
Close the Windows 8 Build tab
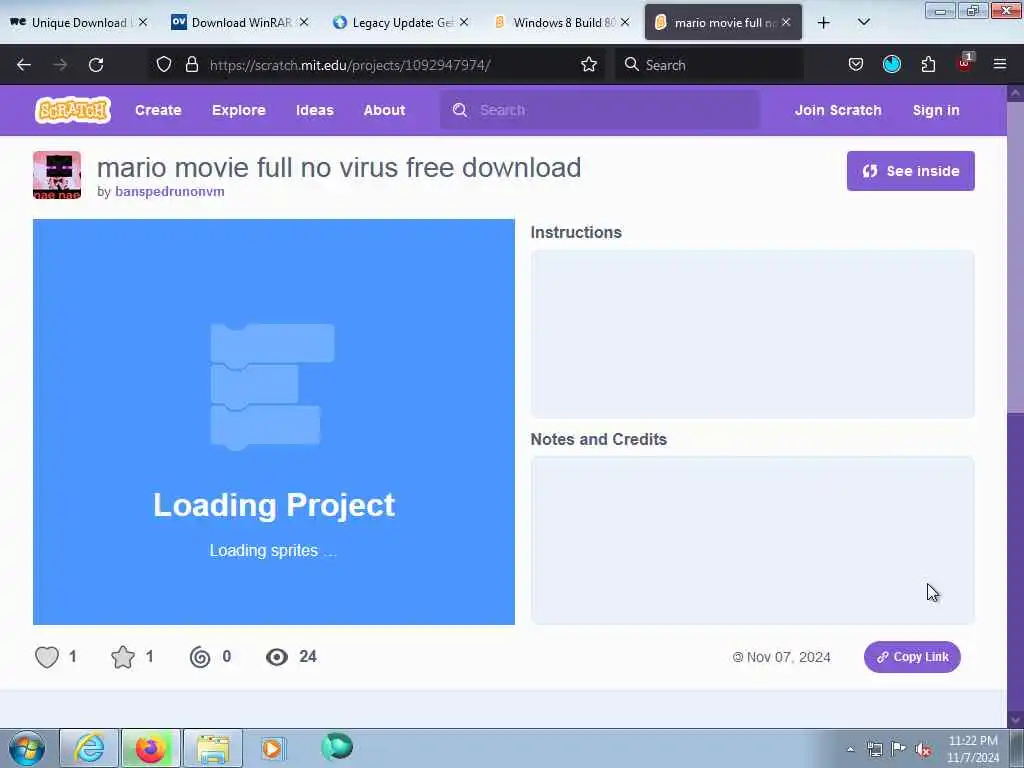[x=625, y=22]
